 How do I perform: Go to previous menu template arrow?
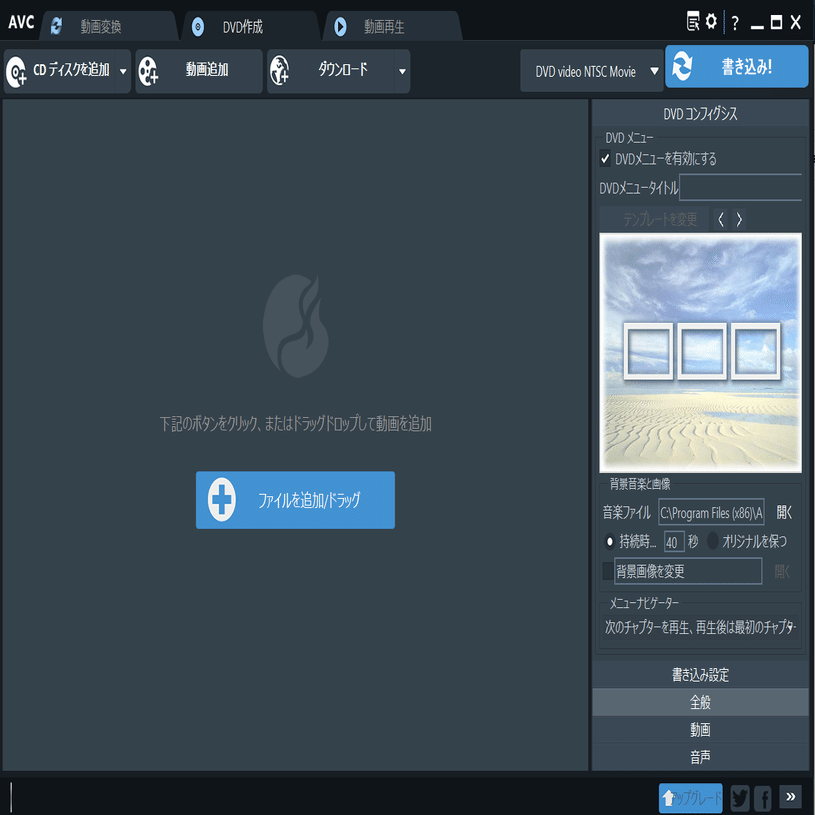[x=721, y=219]
